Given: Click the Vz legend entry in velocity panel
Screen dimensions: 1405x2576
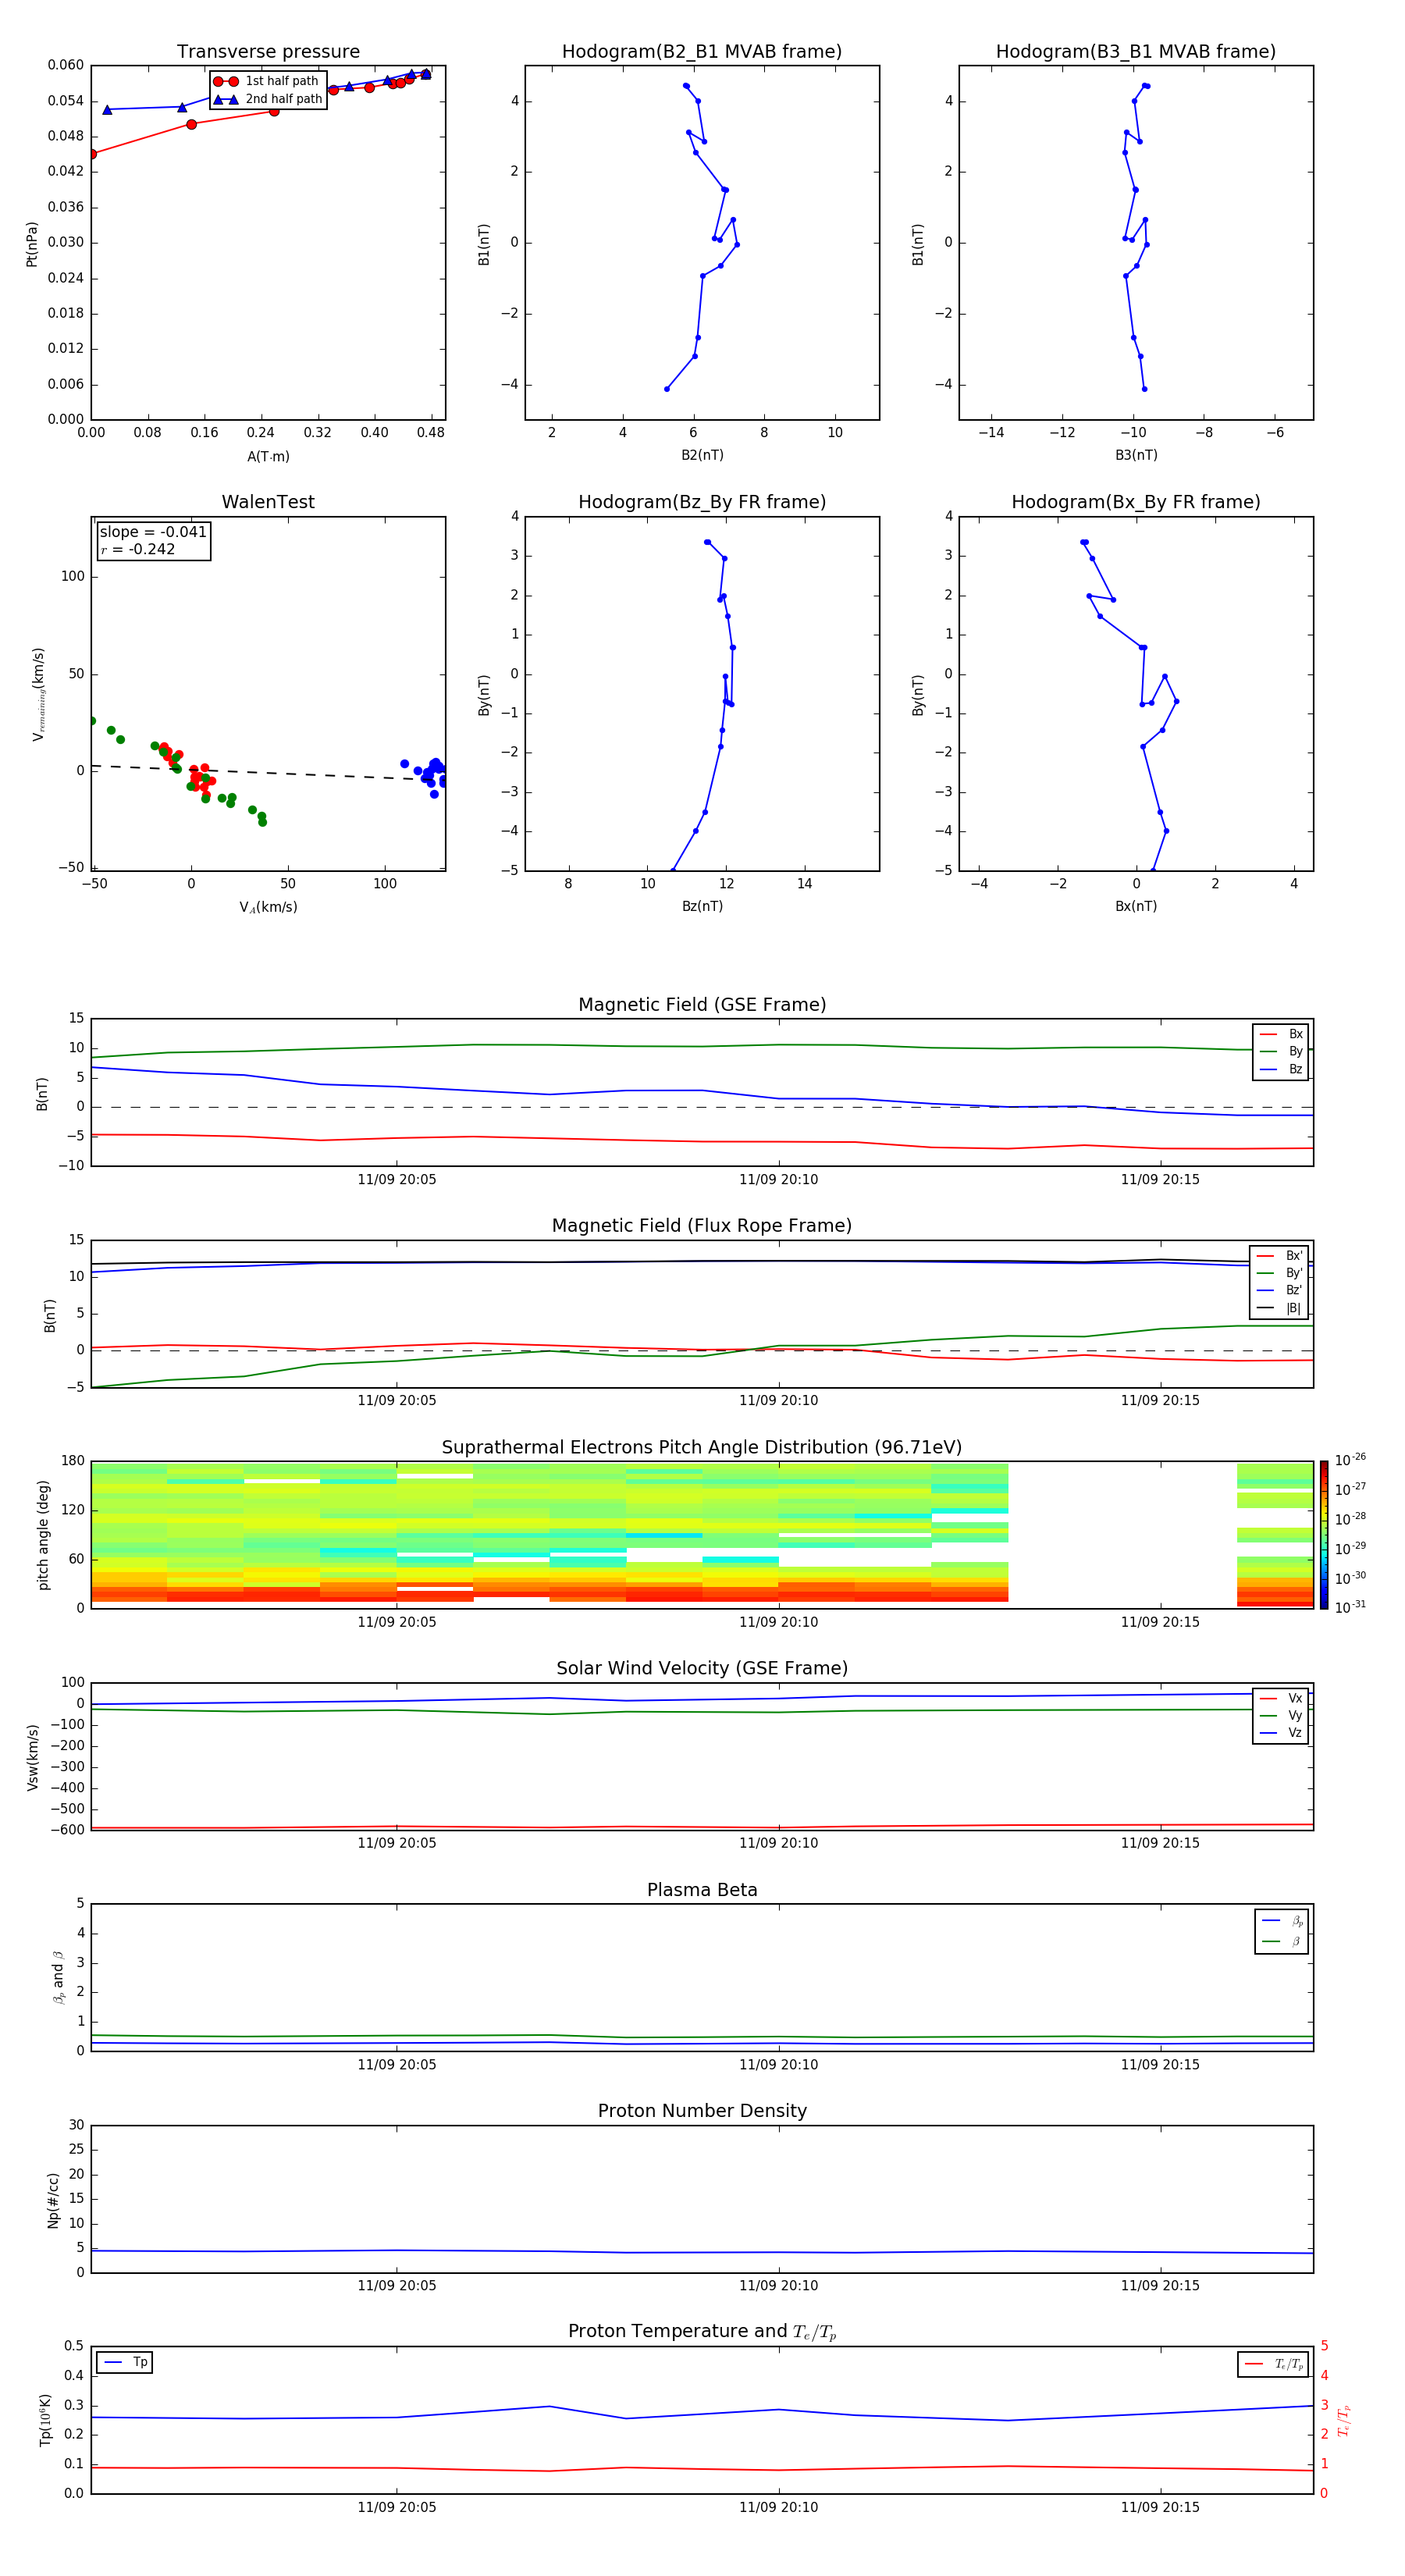Looking at the screenshot, I should [x=1281, y=1733].
